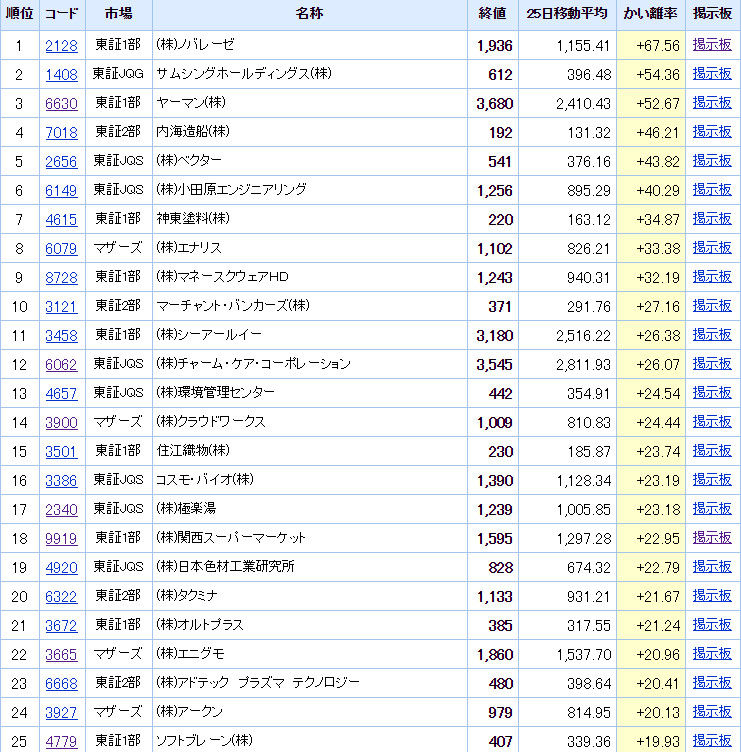741x752 pixels.
Task: Open stock code 3672 link
Action: coord(61,626)
